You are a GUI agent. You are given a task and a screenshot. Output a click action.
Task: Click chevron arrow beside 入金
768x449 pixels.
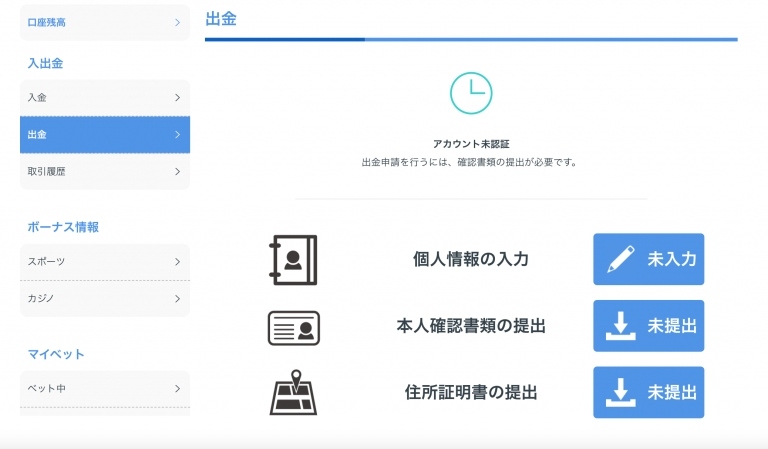click(x=177, y=98)
